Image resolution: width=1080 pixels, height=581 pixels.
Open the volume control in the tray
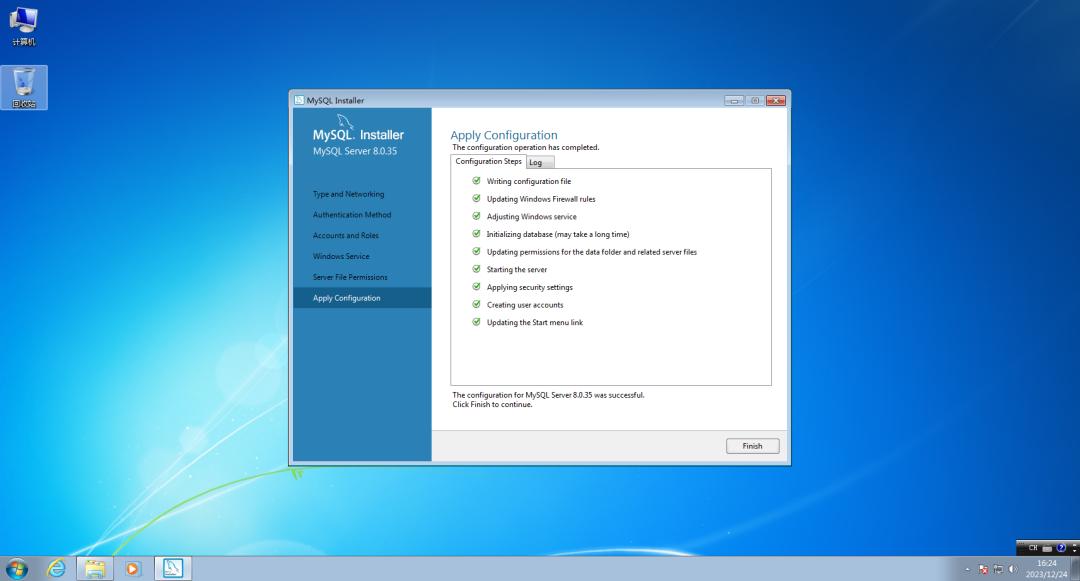pyautogui.click(x=1012, y=569)
